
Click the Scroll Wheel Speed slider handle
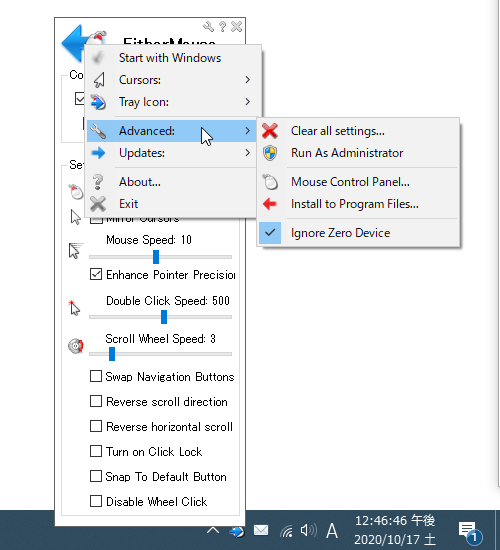click(112, 354)
